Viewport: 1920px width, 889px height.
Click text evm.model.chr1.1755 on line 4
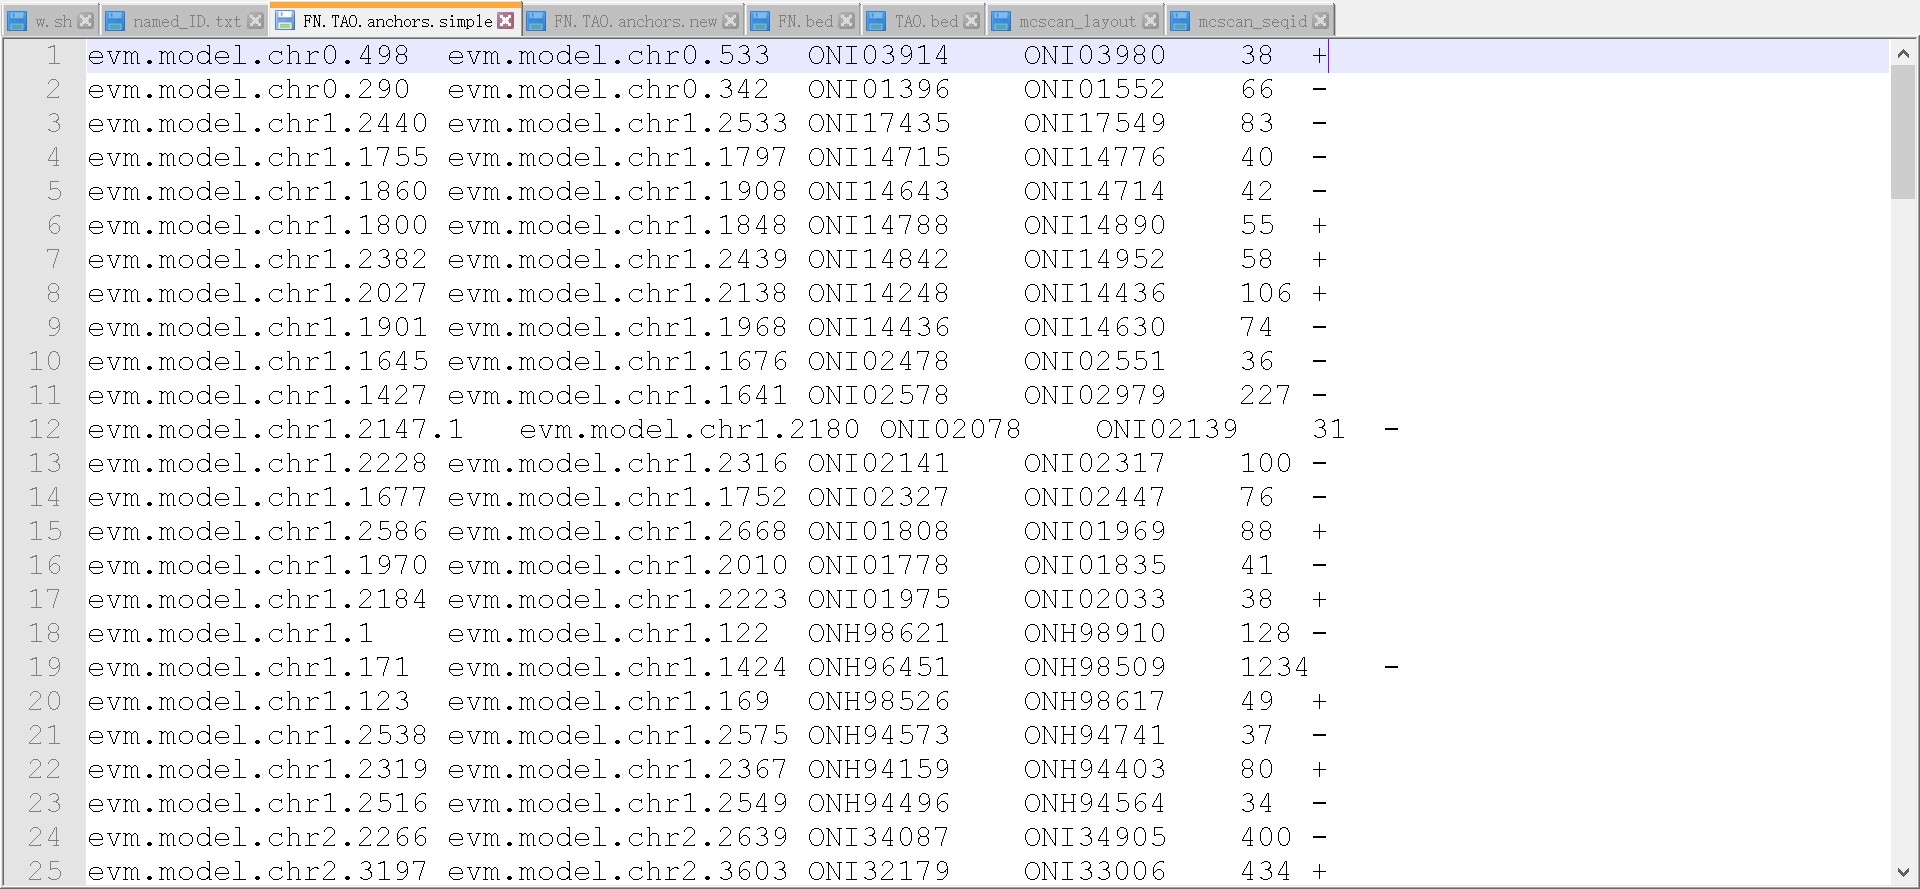[258, 157]
